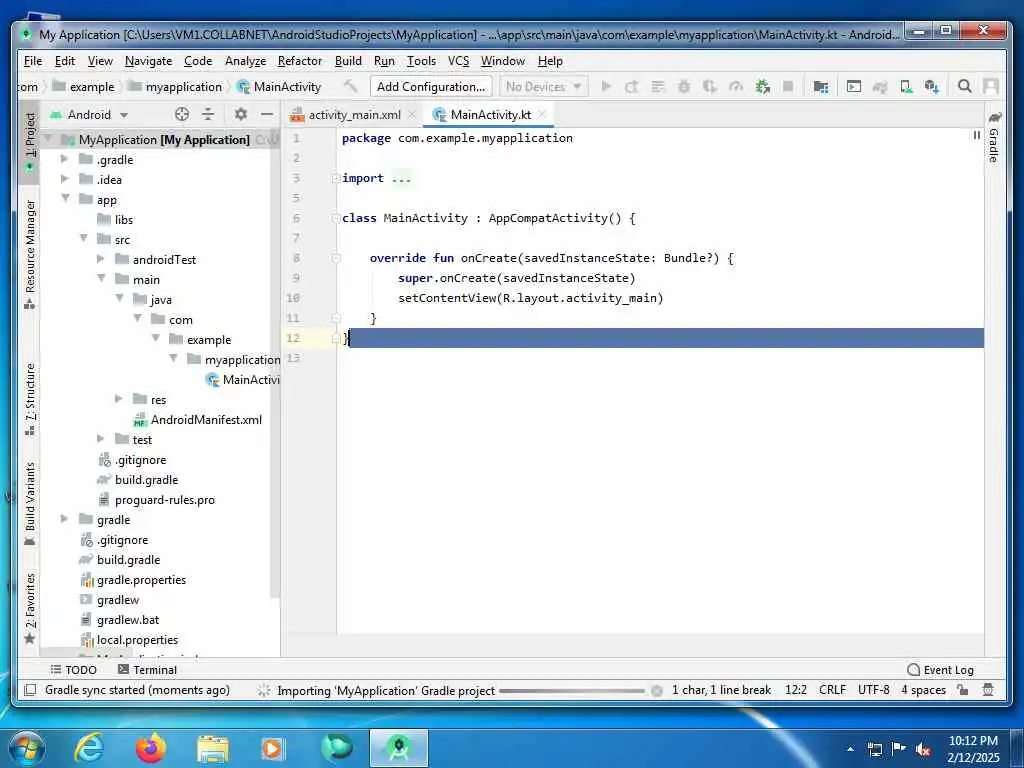This screenshot has height=768, width=1024.
Task: Click the Apply Code Changes icon
Action: pos(658,86)
